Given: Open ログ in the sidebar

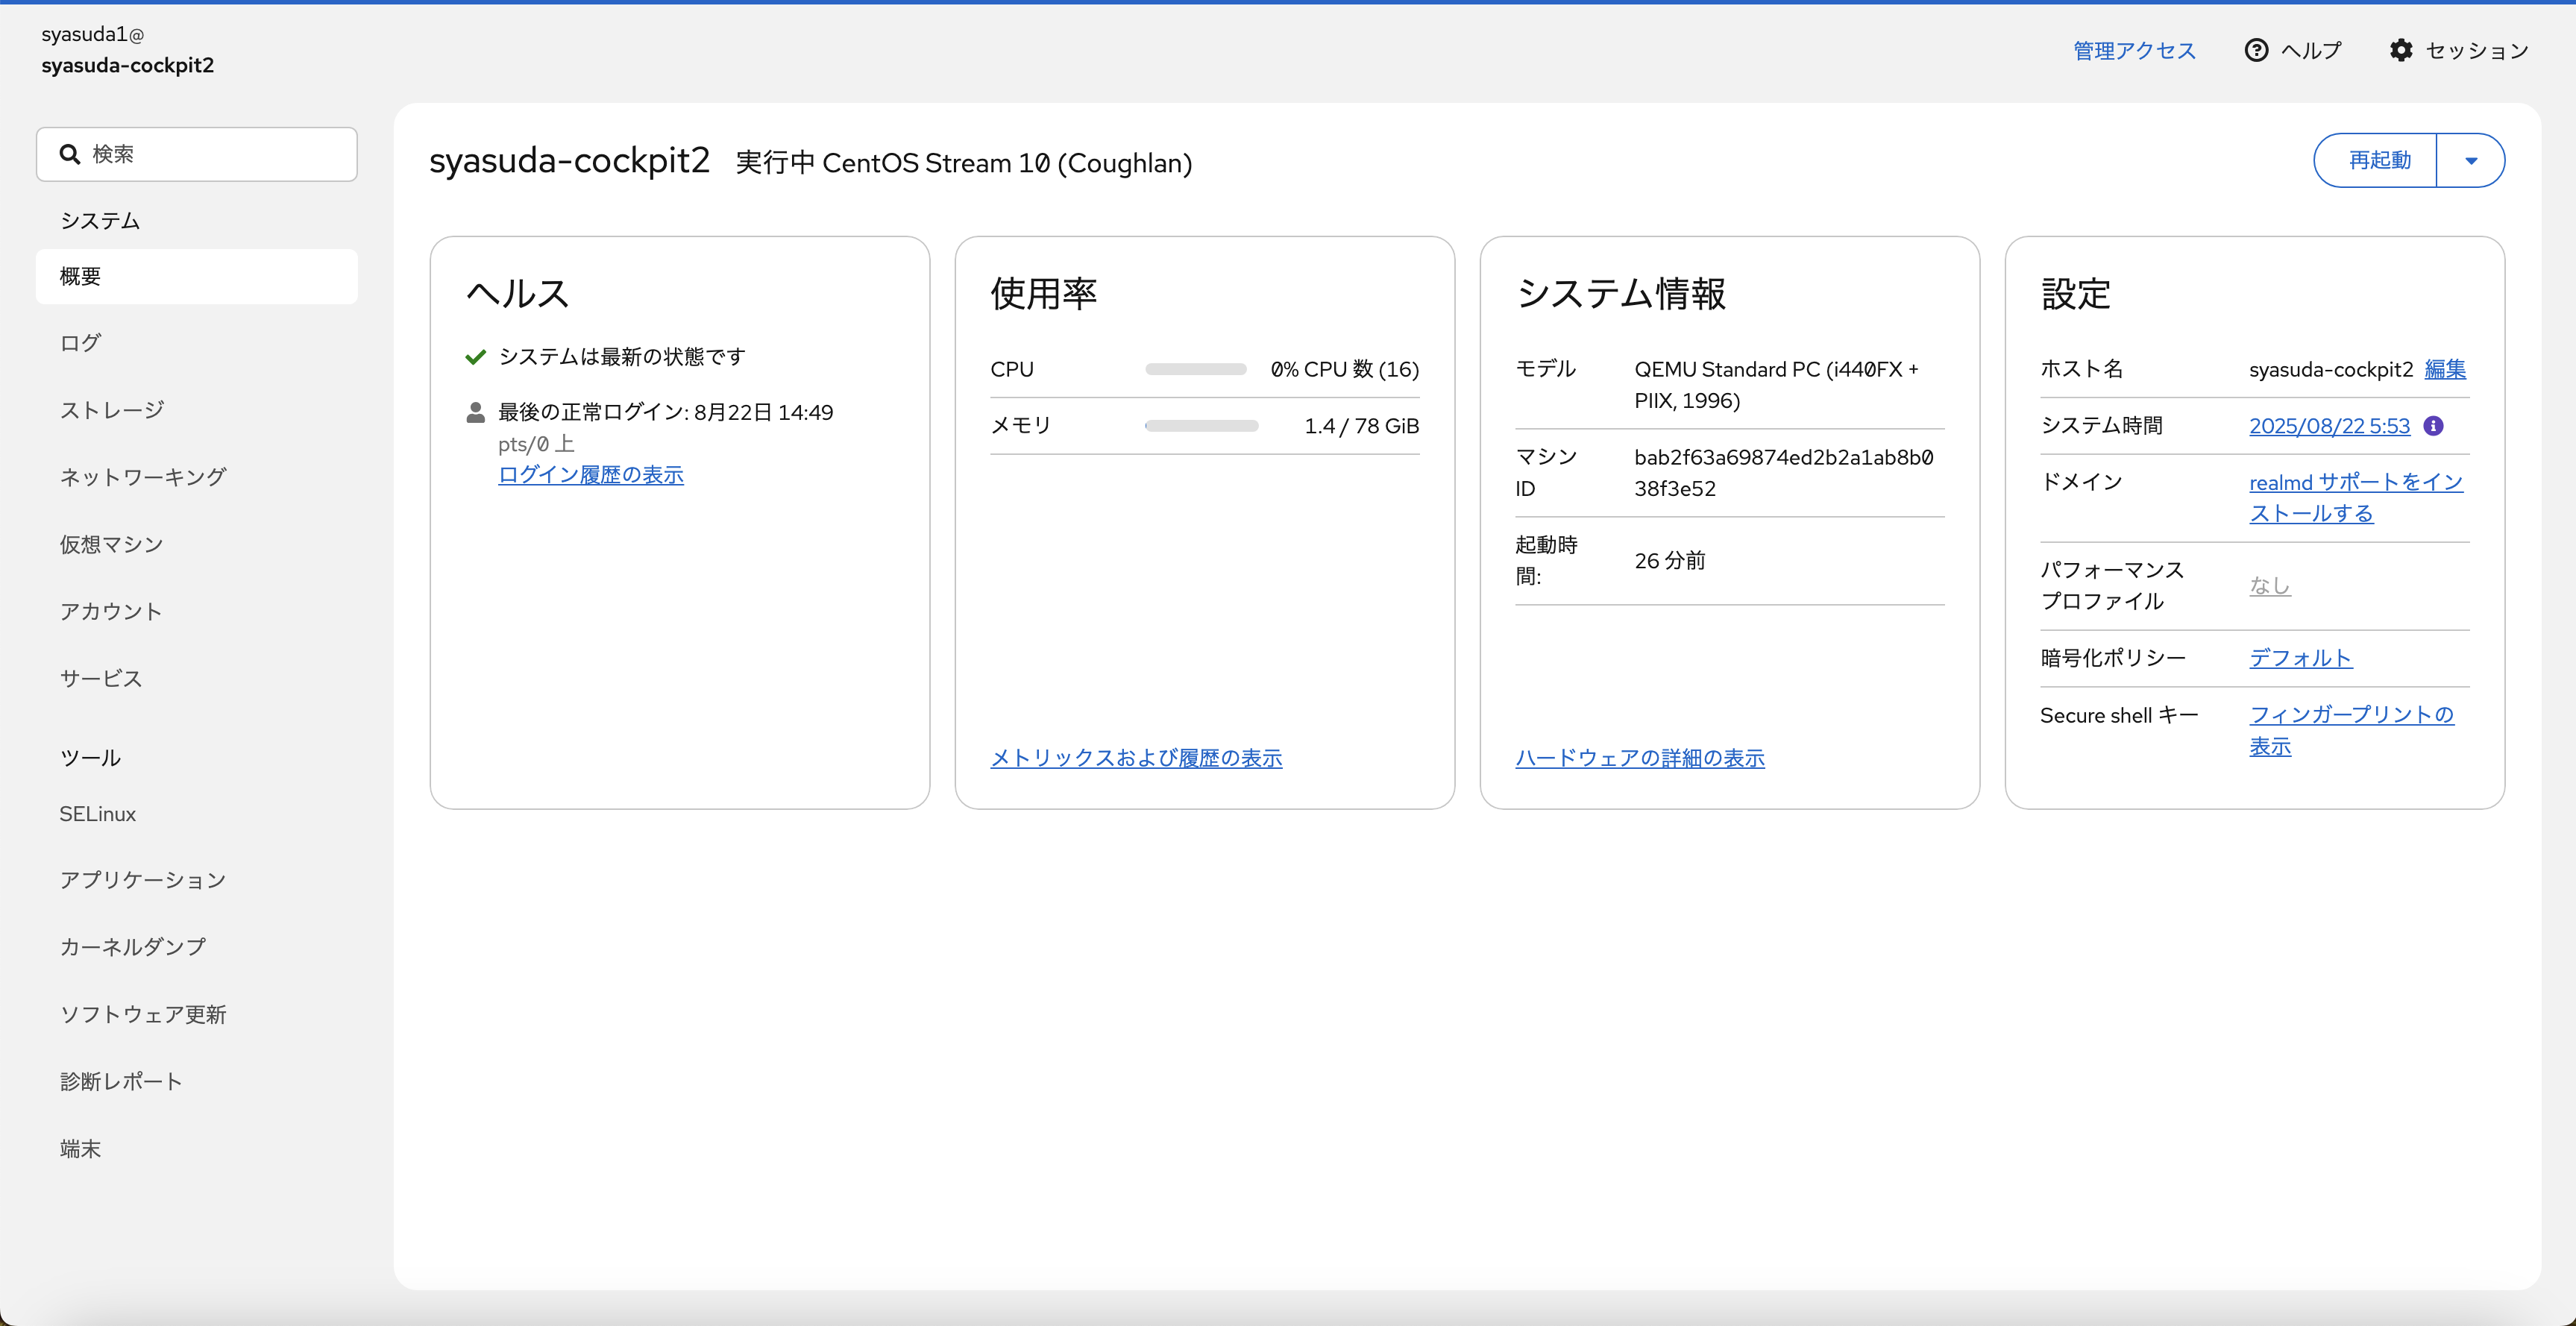Looking at the screenshot, I should pyautogui.click(x=80, y=343).
